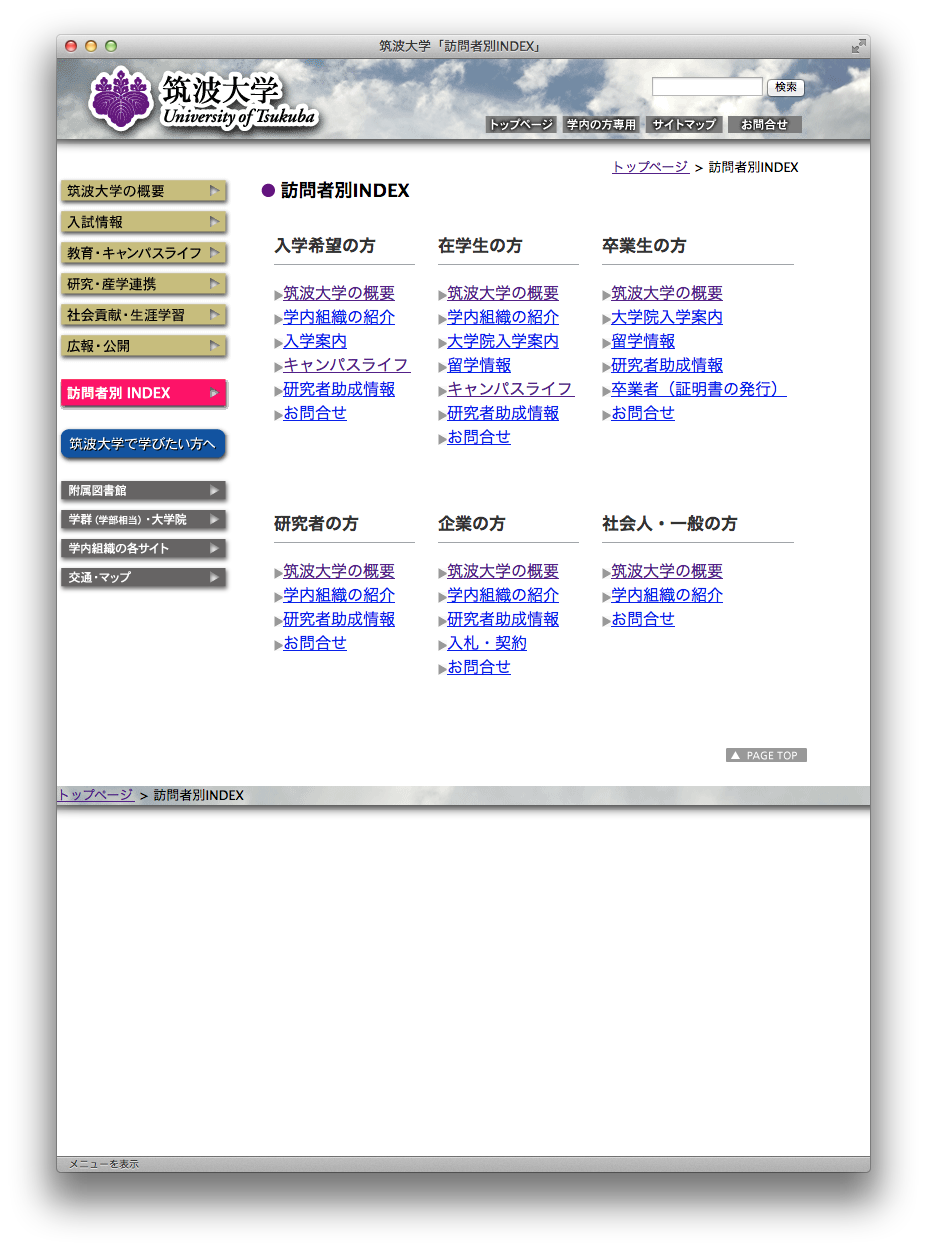Open お問合せ under 社会人・一般の方

coord(643,619)
